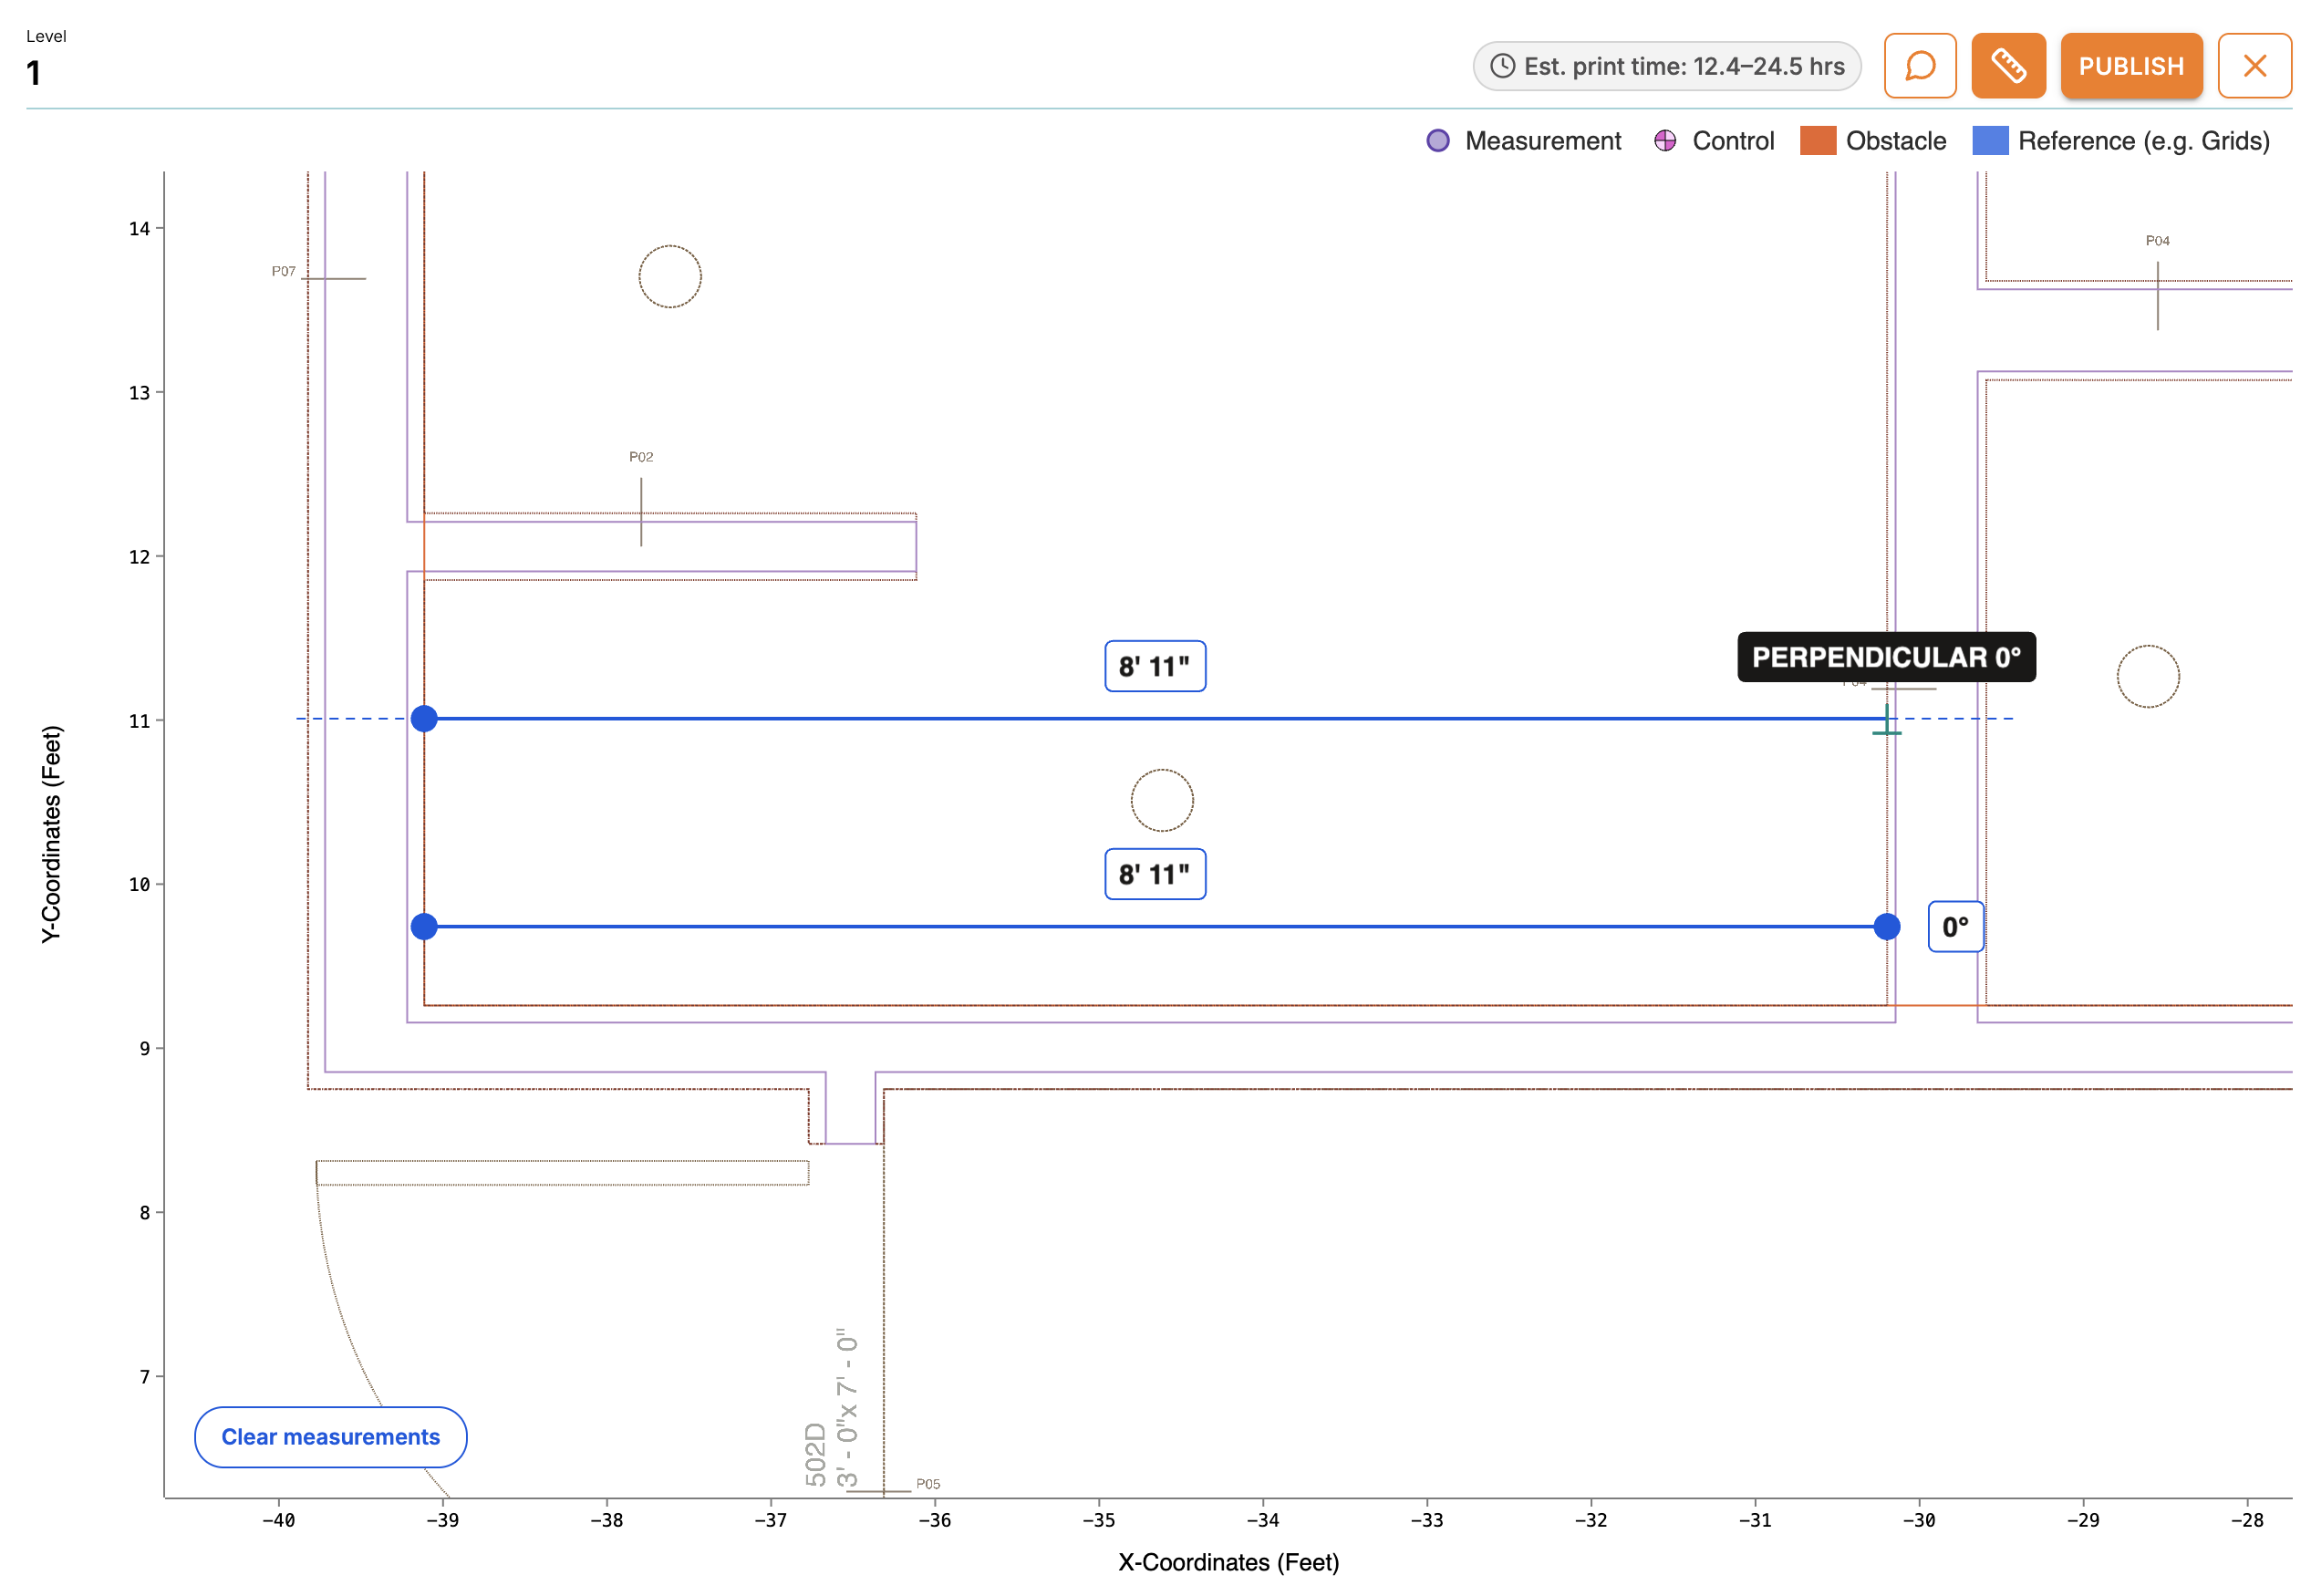Click dashed circle between the measurement lines
Image resolution: width=2311 pixels, height=1596 pixels.
click(1161, 800)
